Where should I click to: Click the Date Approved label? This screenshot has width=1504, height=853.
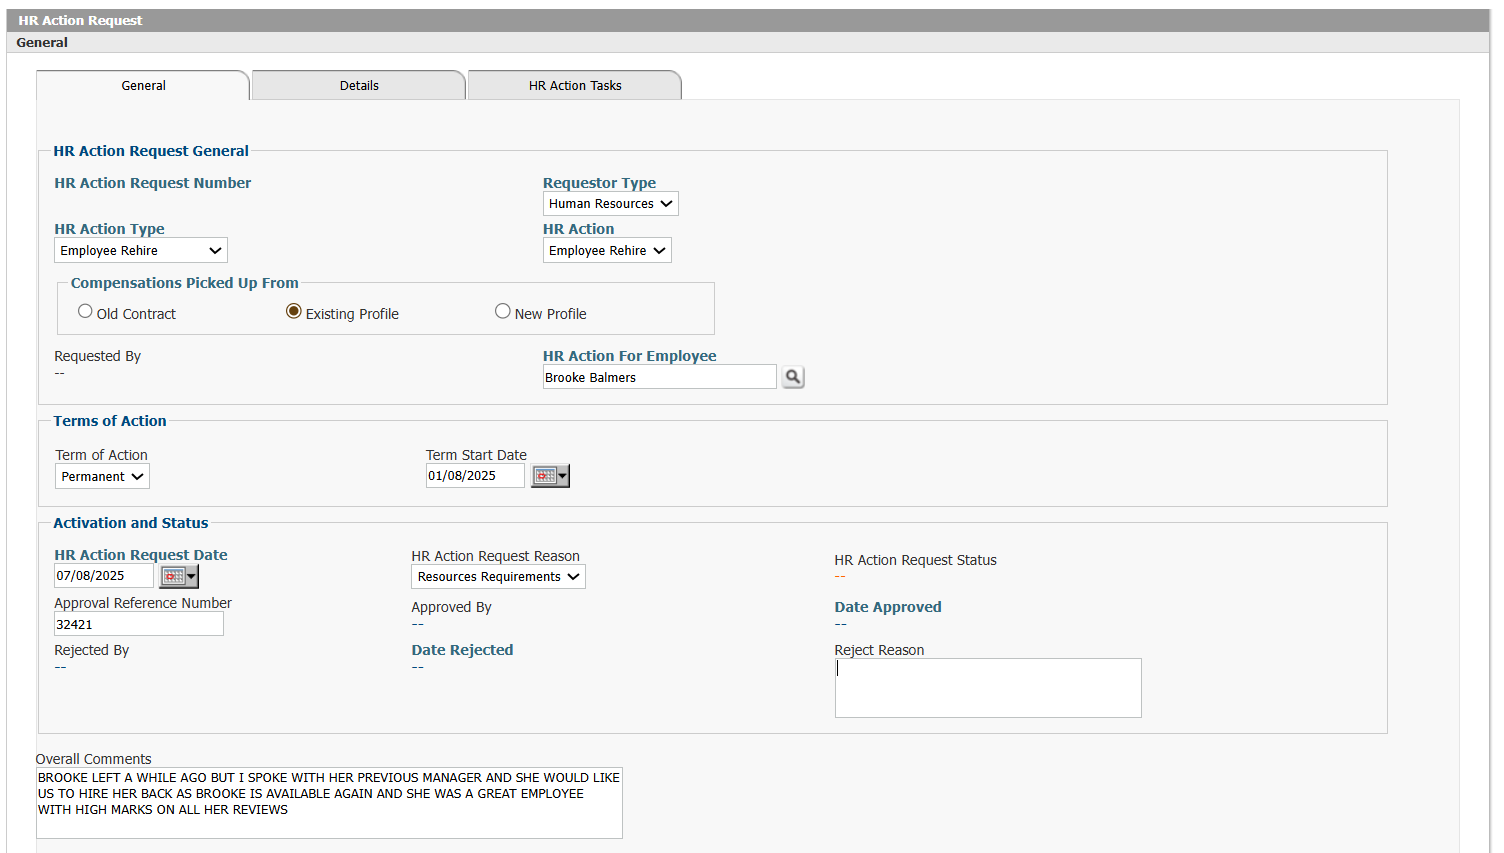tap(888, 607)
